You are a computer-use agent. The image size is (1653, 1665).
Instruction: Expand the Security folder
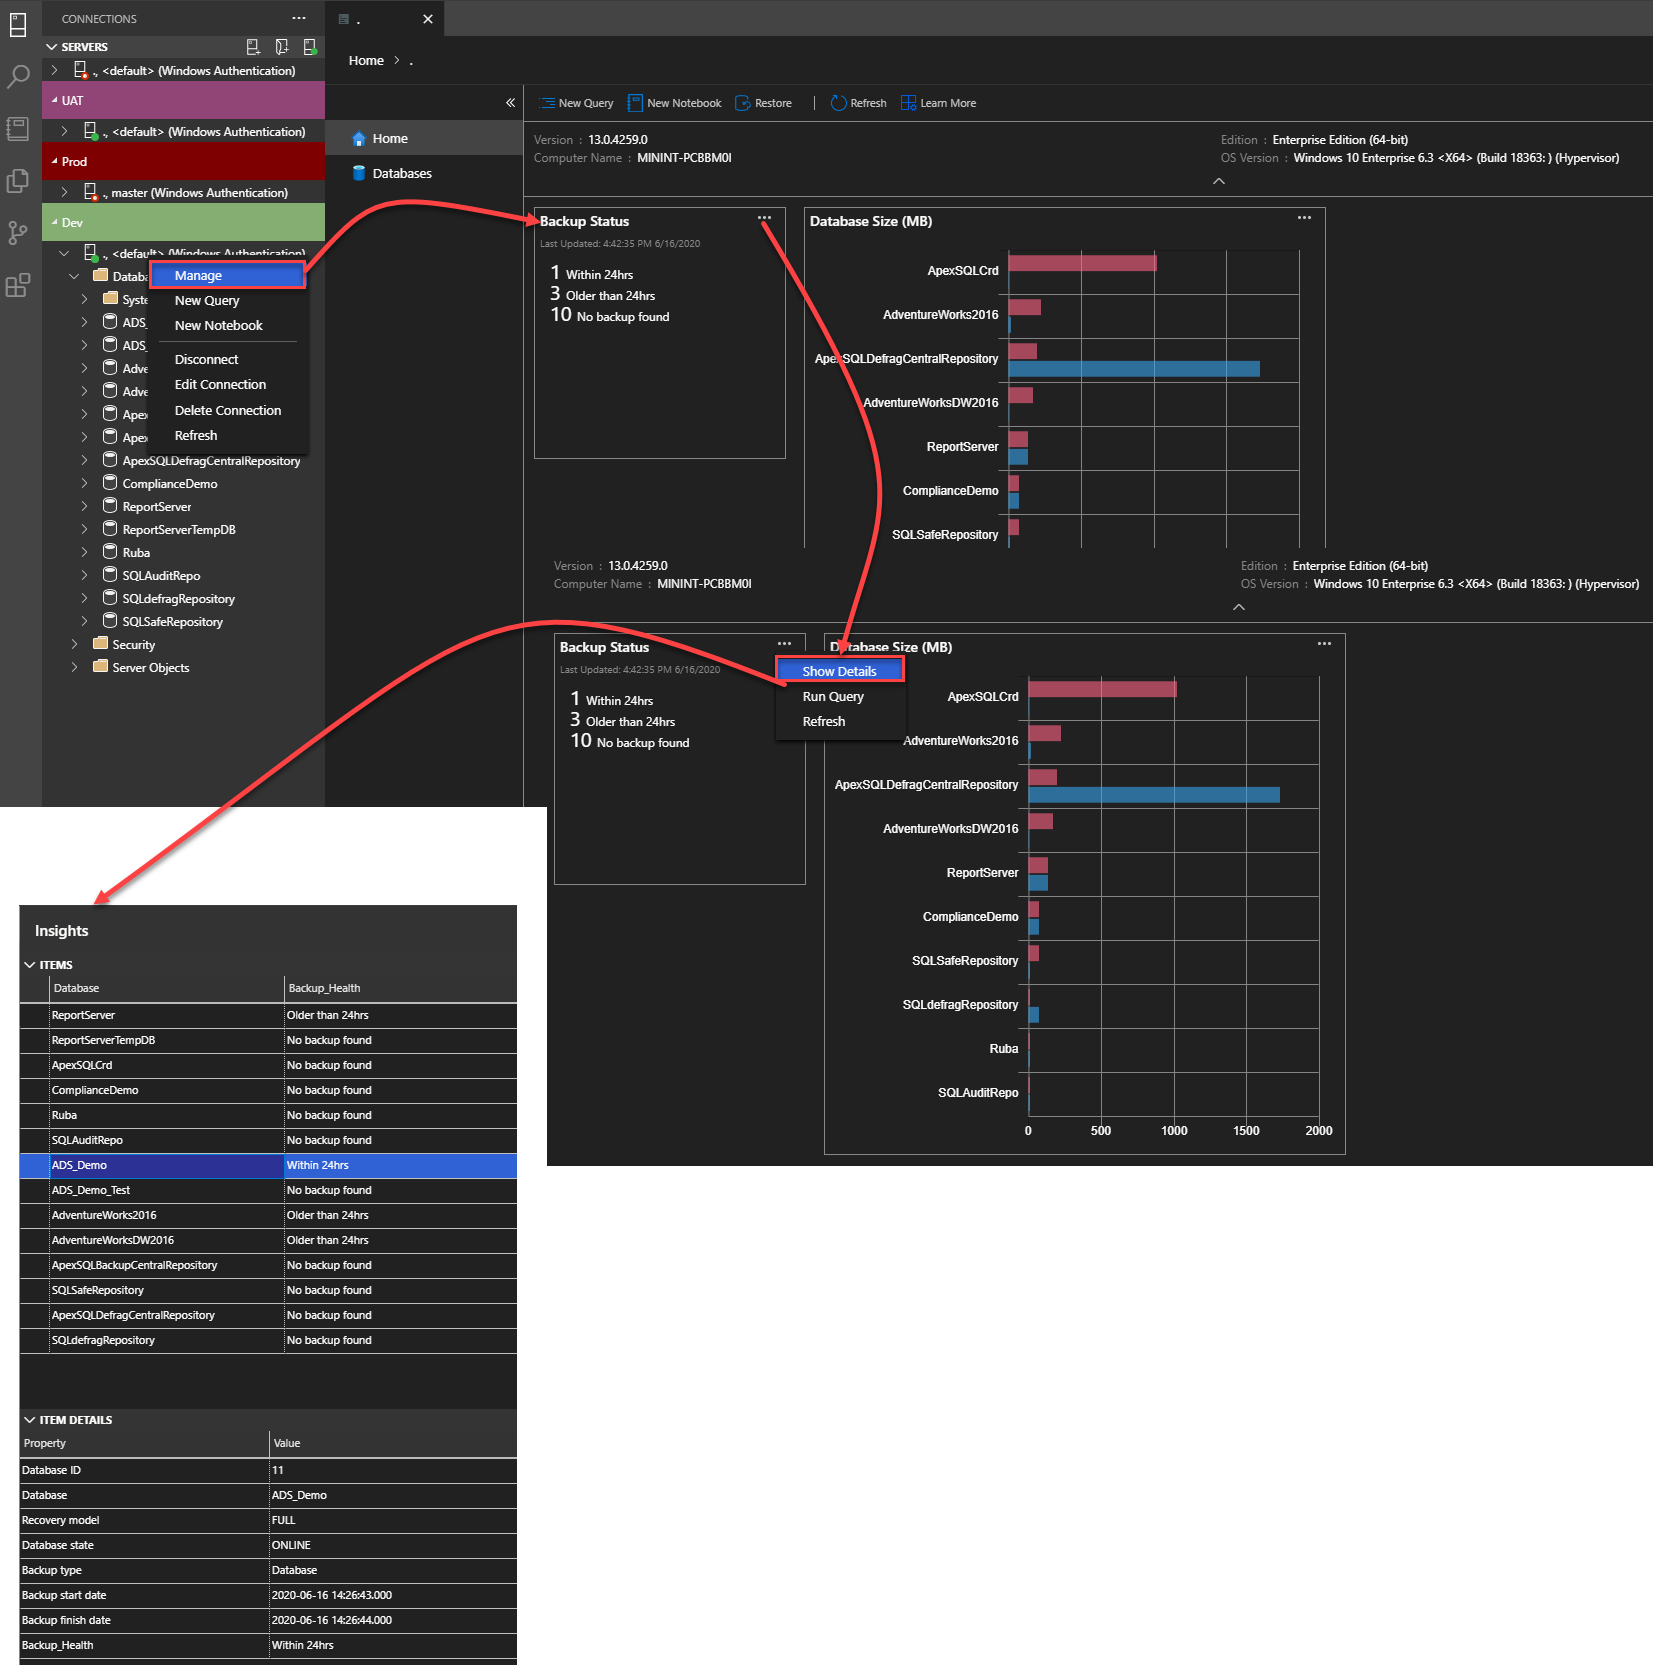(x=74, y=644)
